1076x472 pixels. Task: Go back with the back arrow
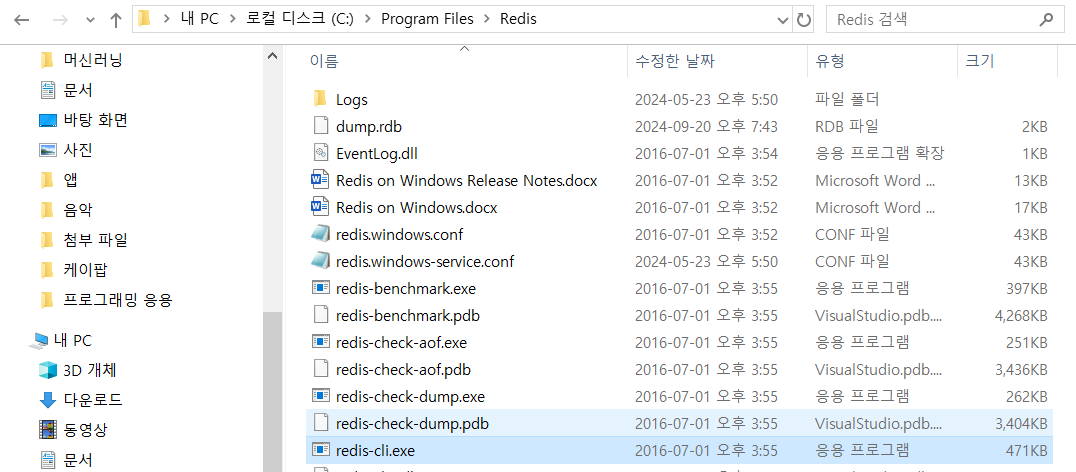pyautogui.click(x=21, y=20)
